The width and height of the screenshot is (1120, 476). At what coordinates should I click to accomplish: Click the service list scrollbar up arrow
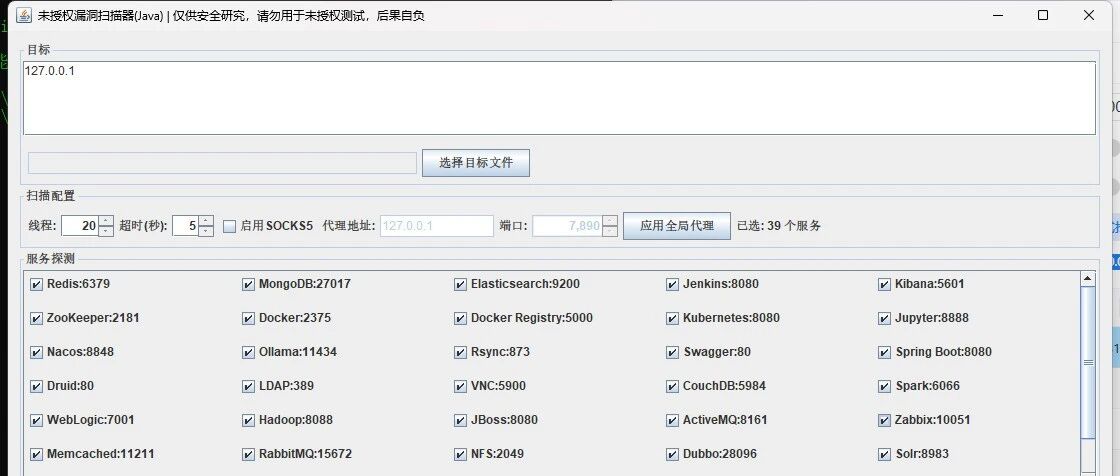click(x=1087, y=279)
